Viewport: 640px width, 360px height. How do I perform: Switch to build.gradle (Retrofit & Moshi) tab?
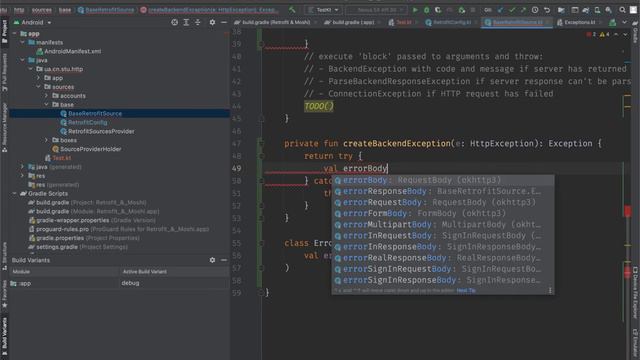(x=273, y=22)
